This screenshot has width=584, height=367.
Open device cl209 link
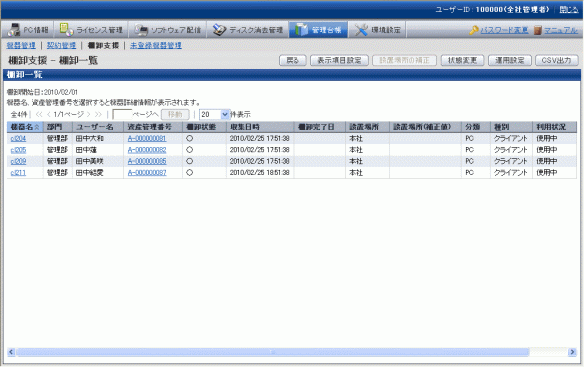point(18,161)
